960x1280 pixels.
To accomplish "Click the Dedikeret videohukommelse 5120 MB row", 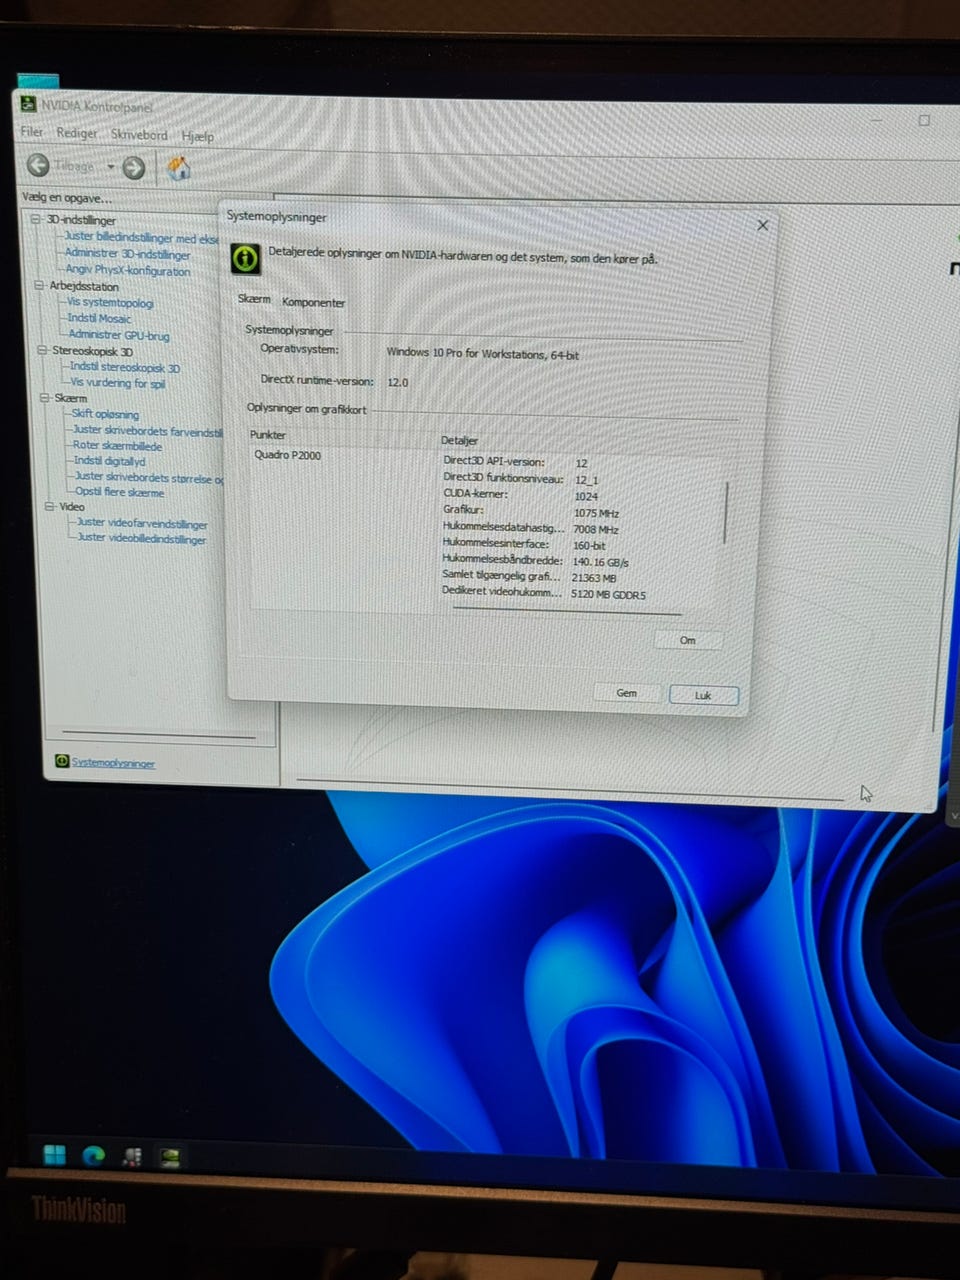I will coord(544,593).
